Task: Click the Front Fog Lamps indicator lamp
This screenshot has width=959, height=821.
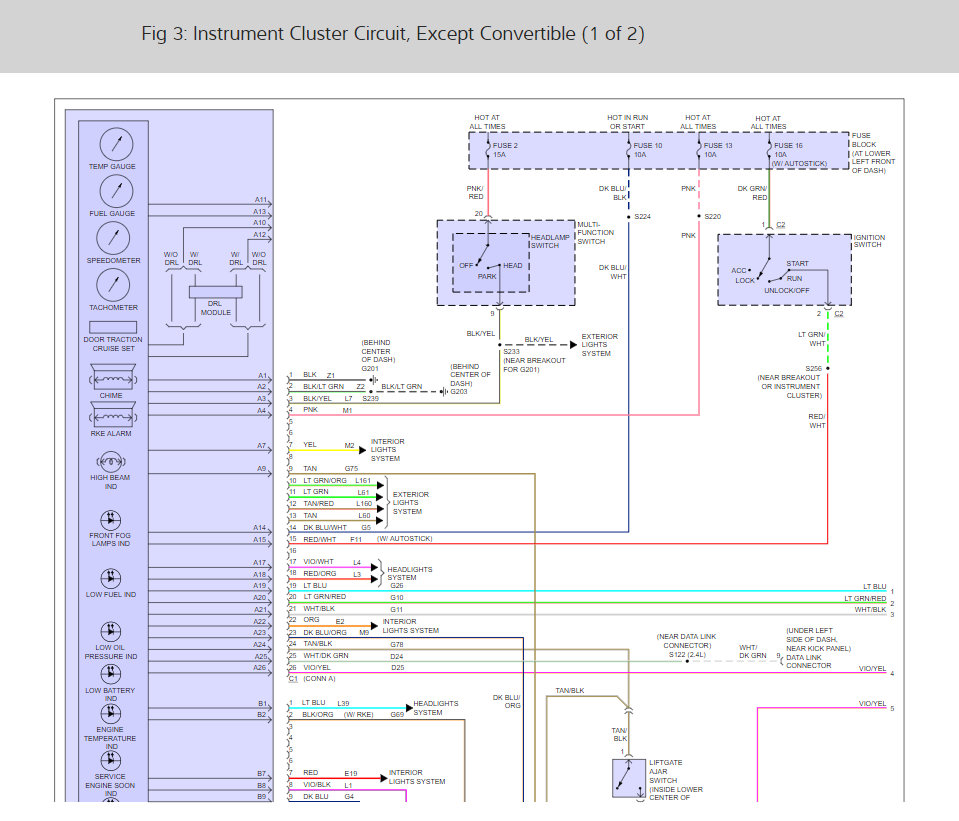Action: tap(111, 520)
